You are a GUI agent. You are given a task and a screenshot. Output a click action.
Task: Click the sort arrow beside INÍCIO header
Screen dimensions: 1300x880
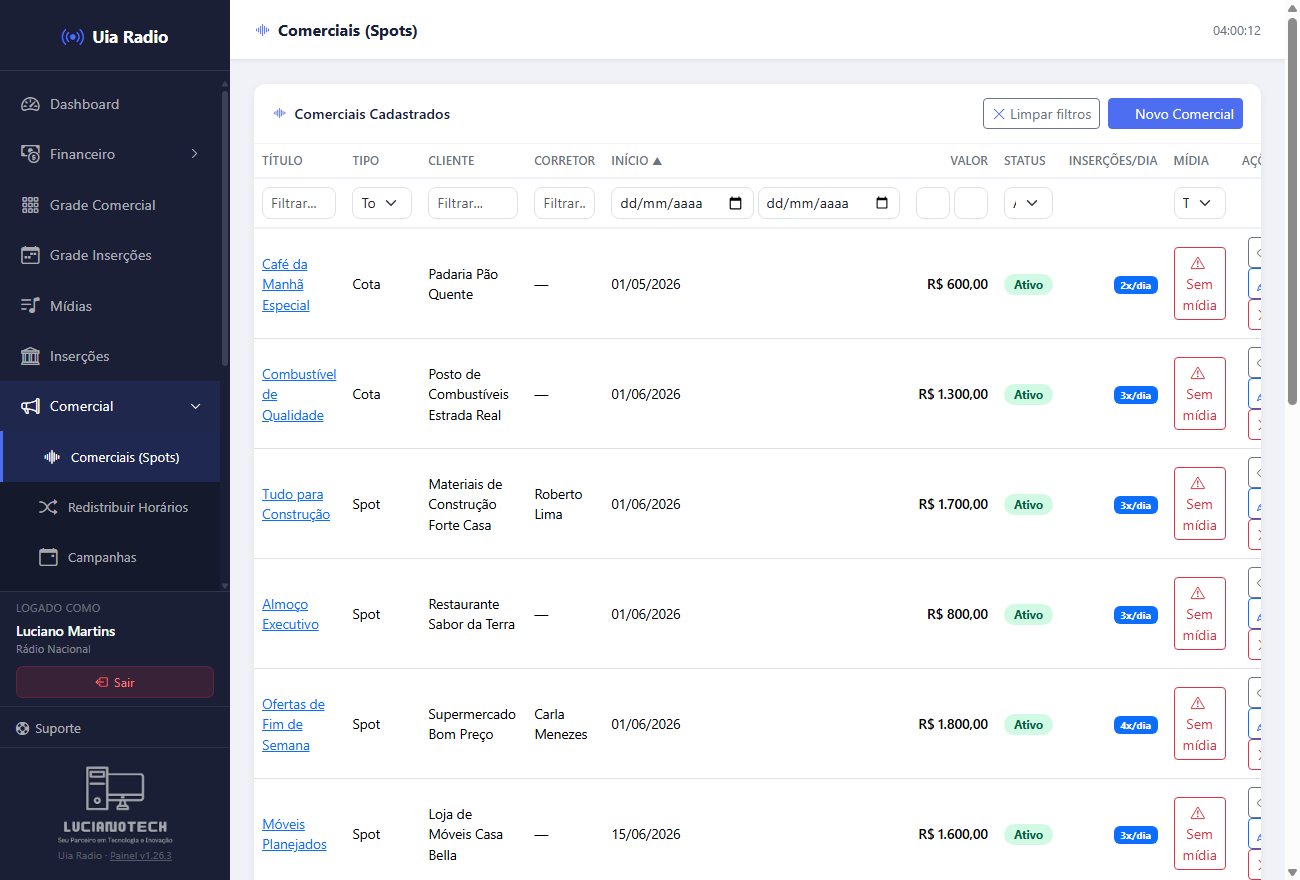pos(657,161)
